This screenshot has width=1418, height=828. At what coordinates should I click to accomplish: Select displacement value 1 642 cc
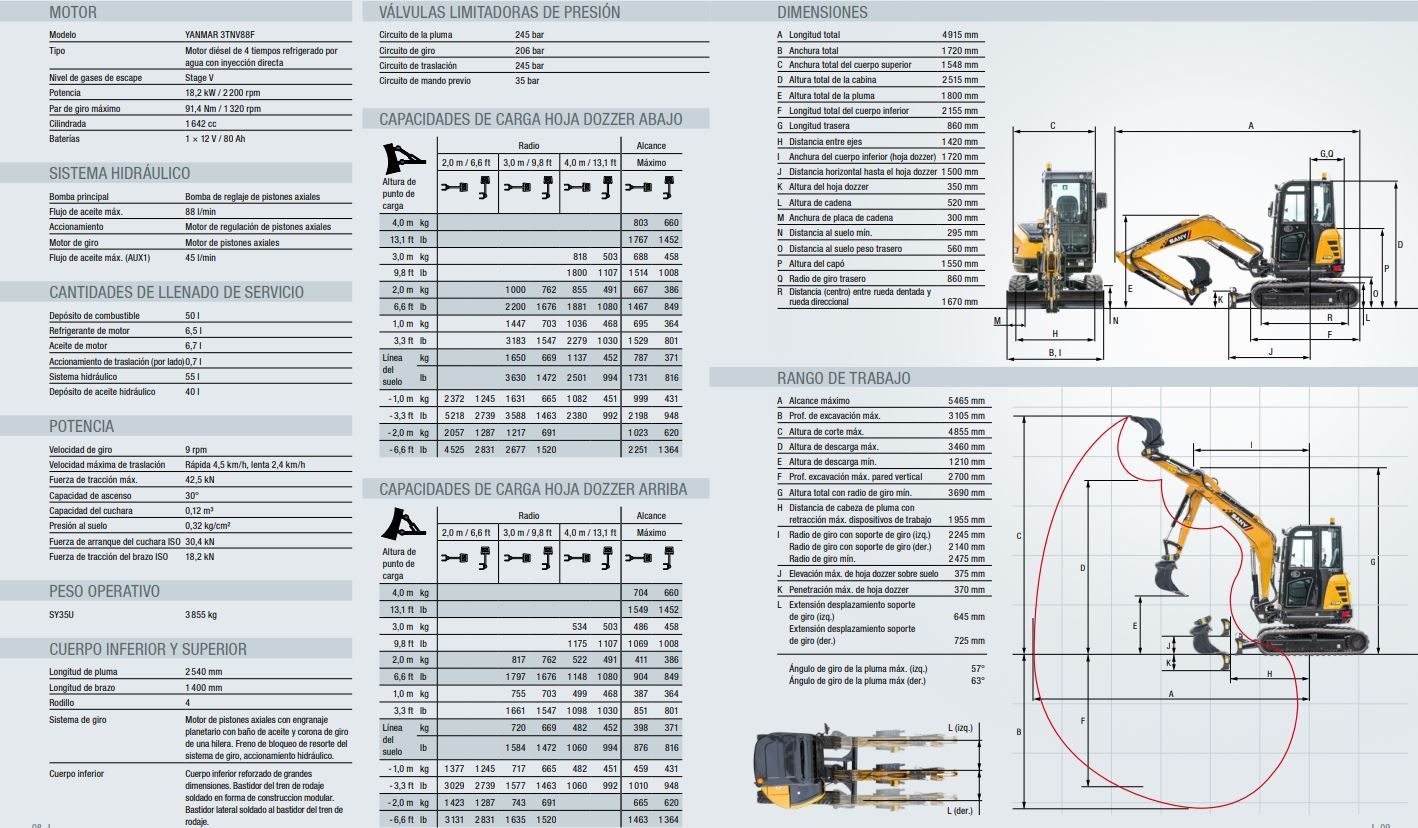[201, 124]
